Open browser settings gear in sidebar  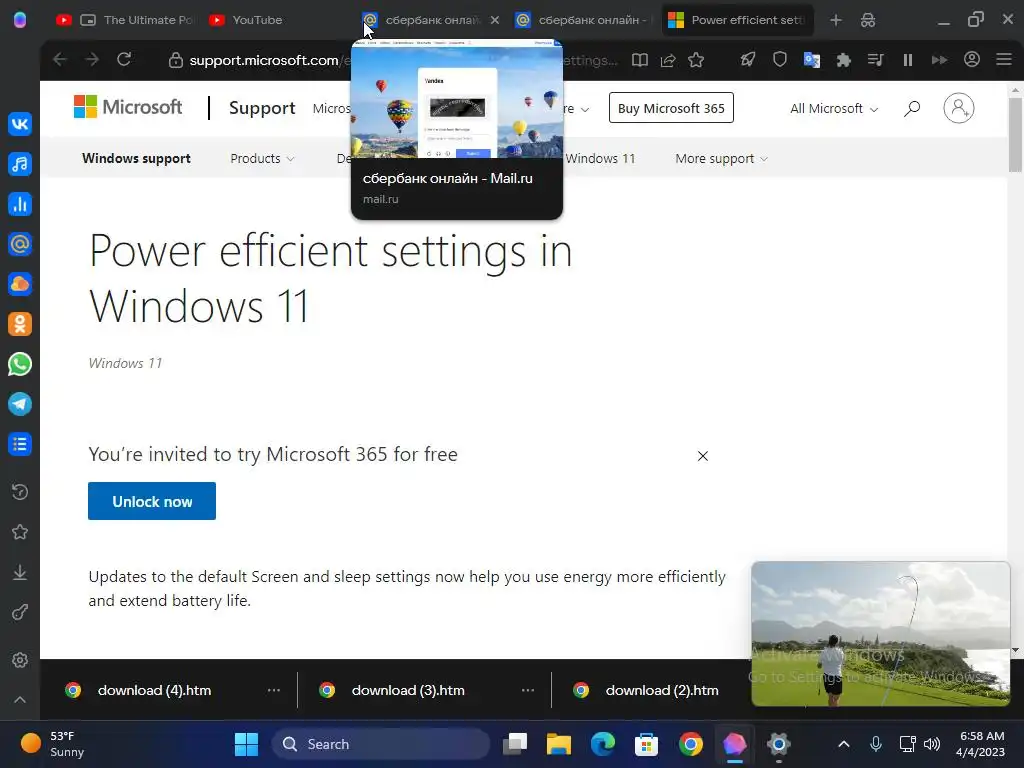click(20, 660)
